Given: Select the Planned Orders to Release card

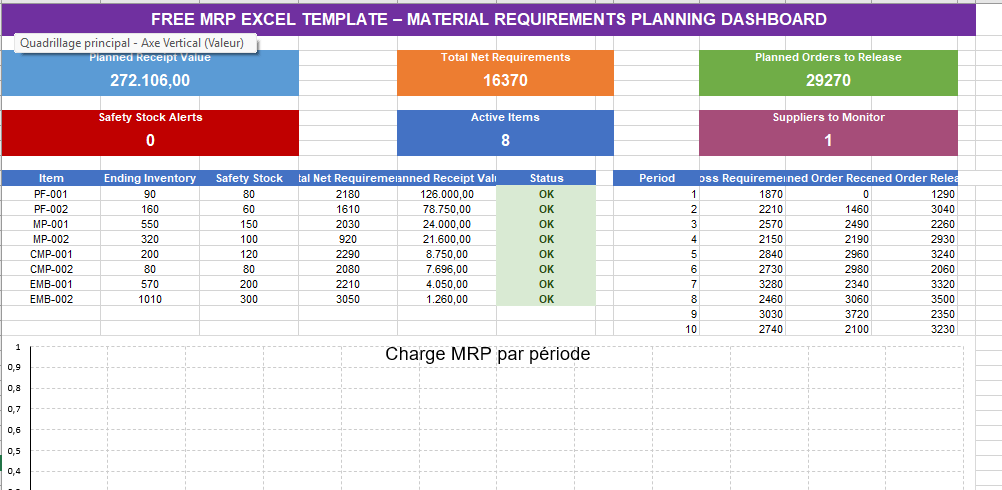Looking at the screenshot, I should click(828, 73).
